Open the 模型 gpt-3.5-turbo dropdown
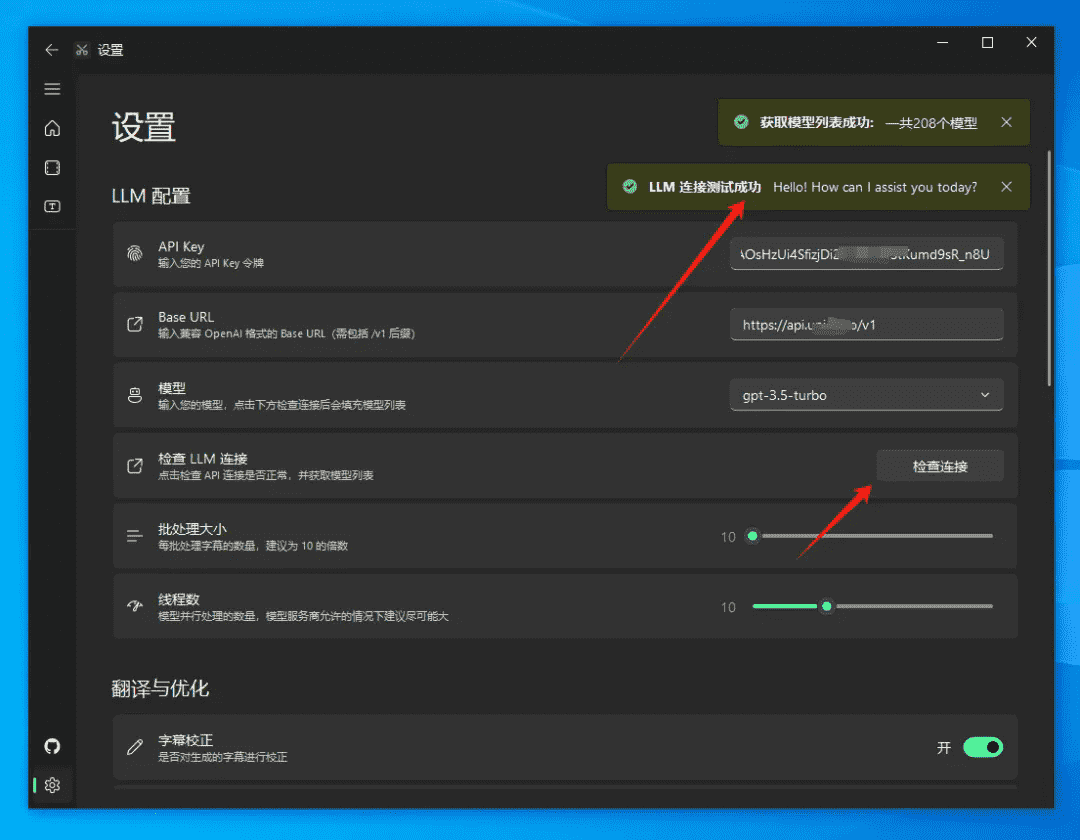This screenshot has height=840, width=1080. pyautogui.click(x=866, y=395)
